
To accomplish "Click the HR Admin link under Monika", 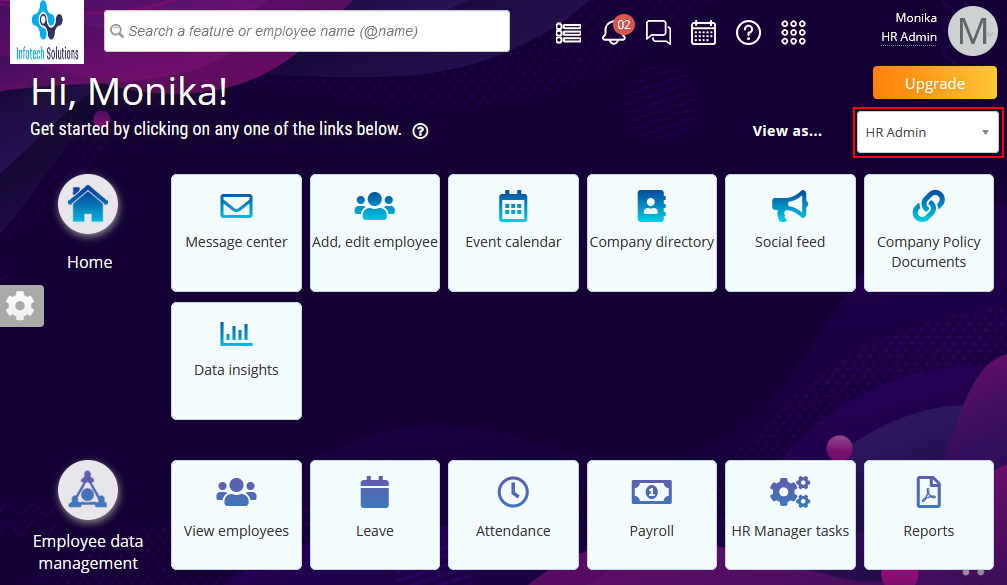I will 907,37.
